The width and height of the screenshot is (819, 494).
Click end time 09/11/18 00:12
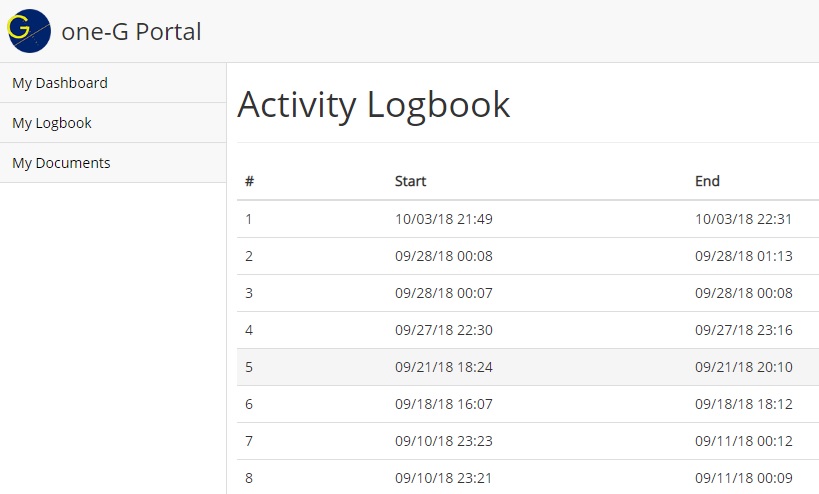tap(743, 441)
